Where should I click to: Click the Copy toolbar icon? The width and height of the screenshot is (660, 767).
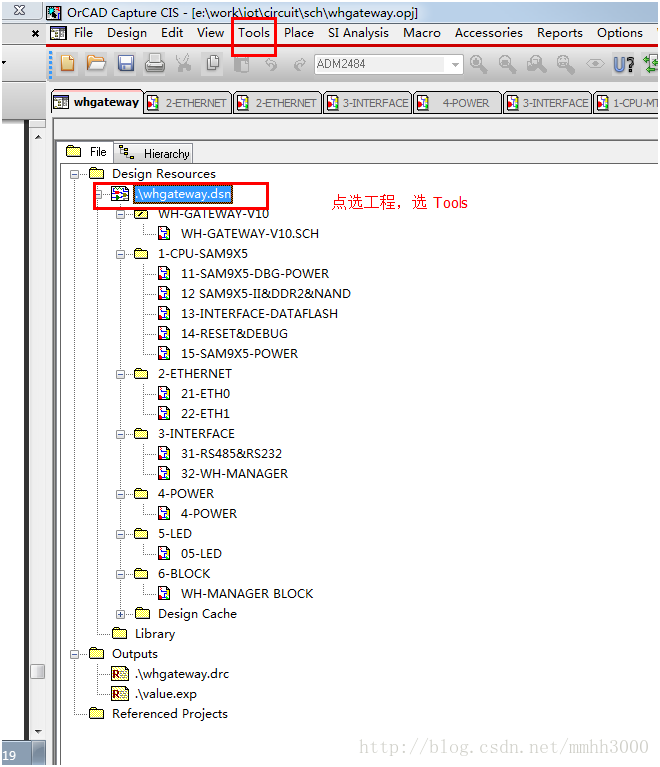pyautogui.click(x=213, y=64)
